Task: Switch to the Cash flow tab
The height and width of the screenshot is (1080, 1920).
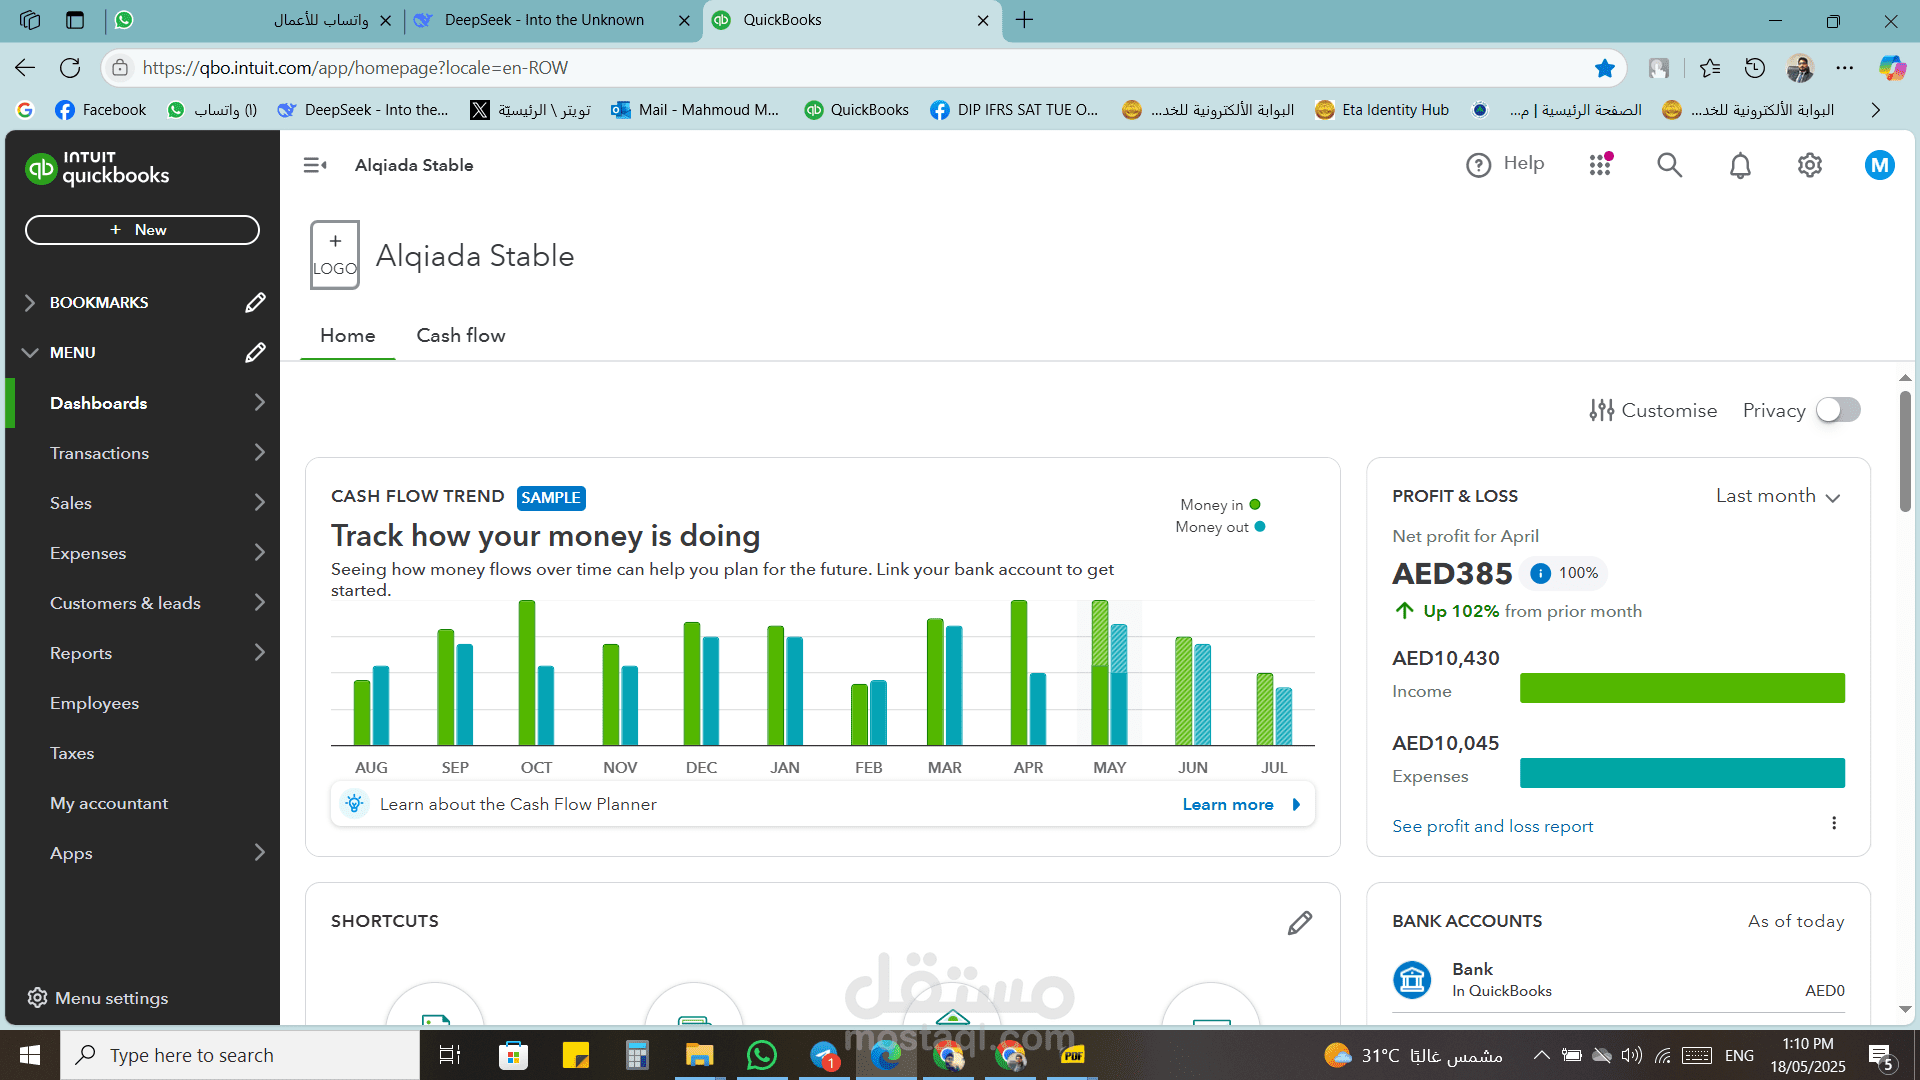Action: point(461,336)
